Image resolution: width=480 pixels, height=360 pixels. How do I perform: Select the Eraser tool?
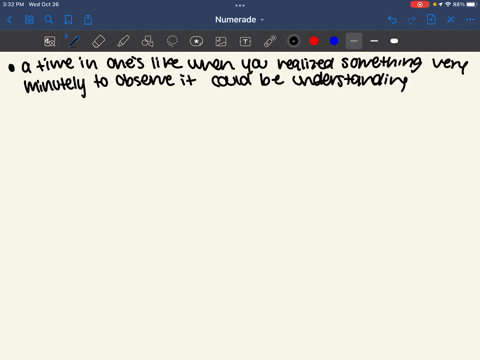coord(99,41)
